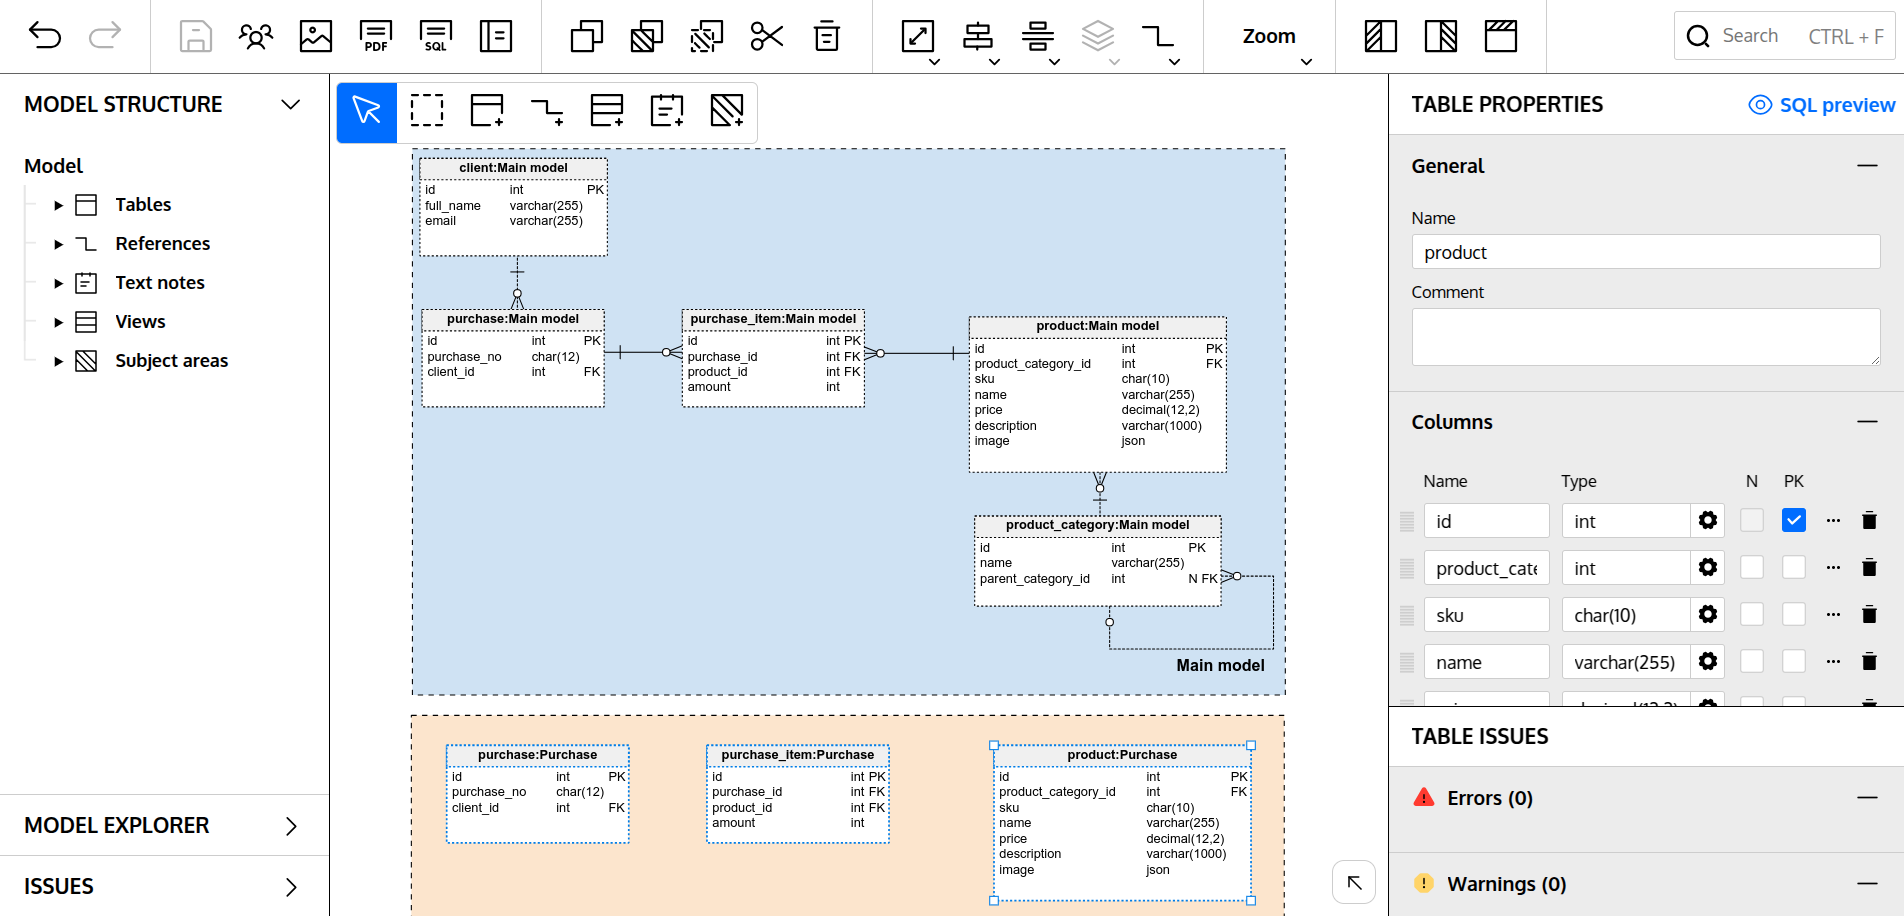Activate the pointer selection tool
This screenshot has height=916, width=1904.
pos(367,111)
